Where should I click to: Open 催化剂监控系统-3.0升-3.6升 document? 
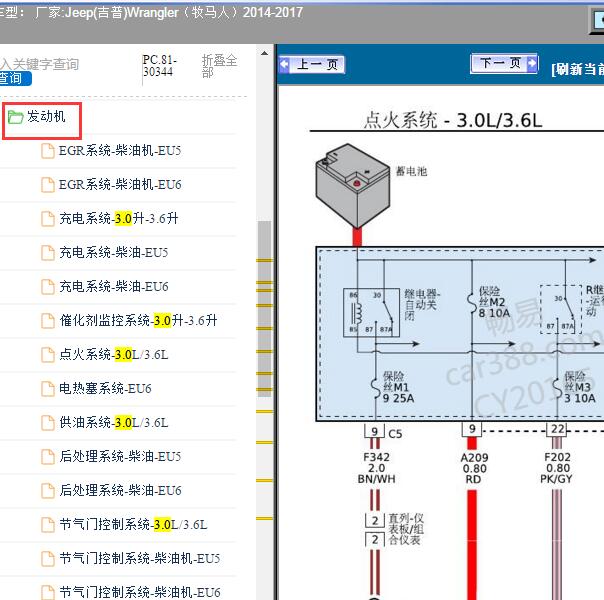tap(138, 320)
